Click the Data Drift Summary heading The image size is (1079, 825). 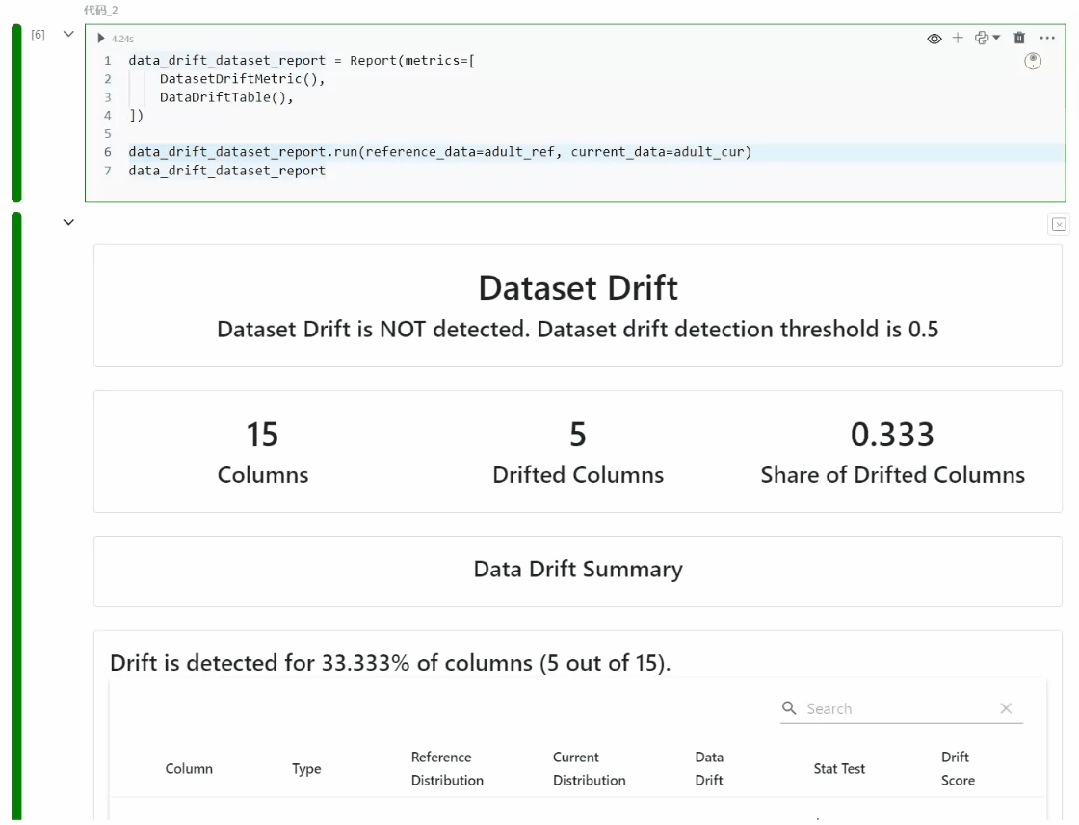click(x=578, y=569)
